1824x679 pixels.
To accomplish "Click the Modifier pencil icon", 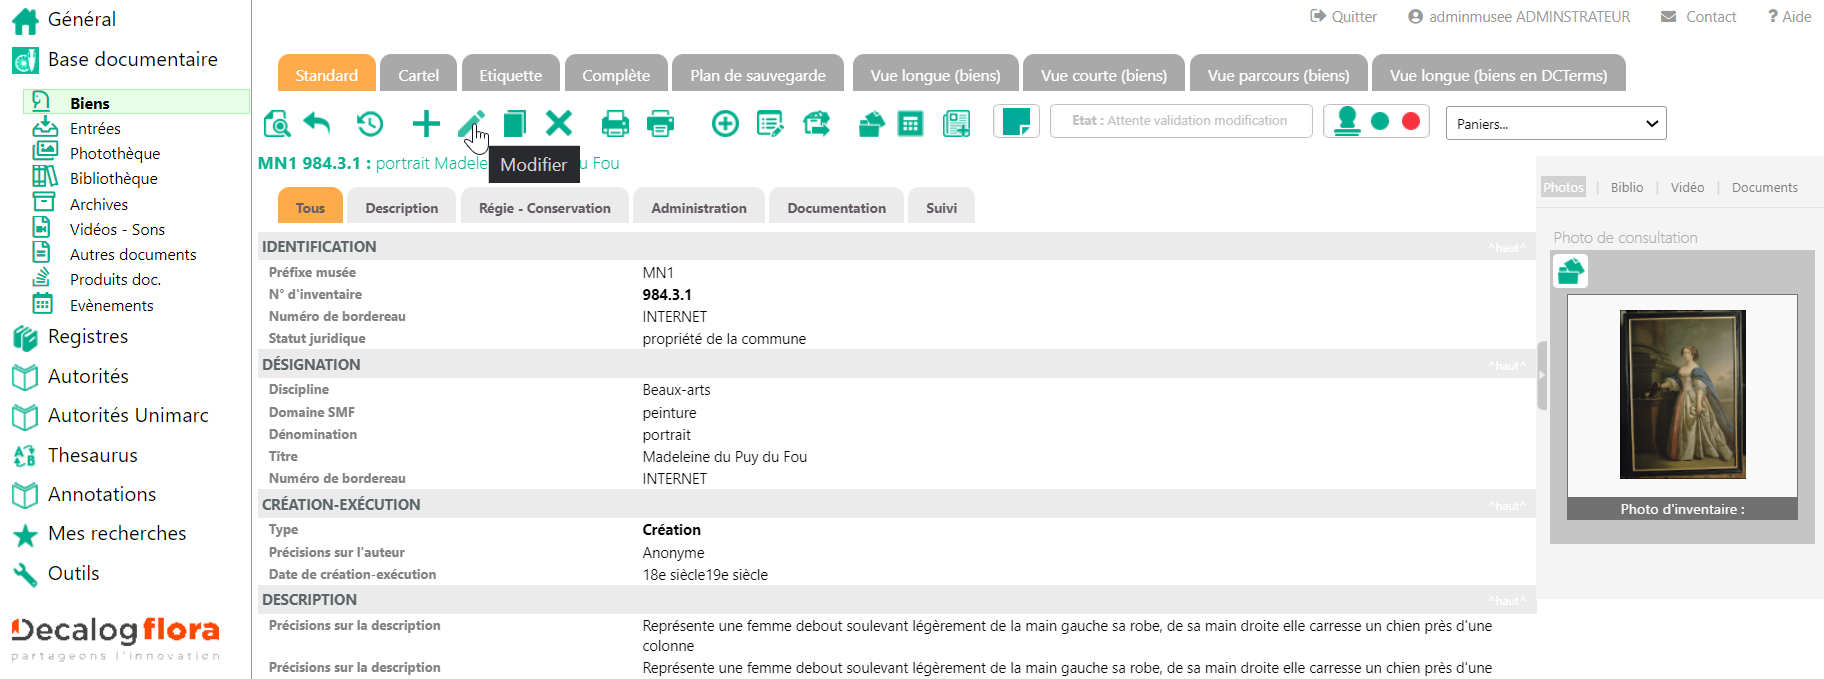I will (x=470, y=124).
